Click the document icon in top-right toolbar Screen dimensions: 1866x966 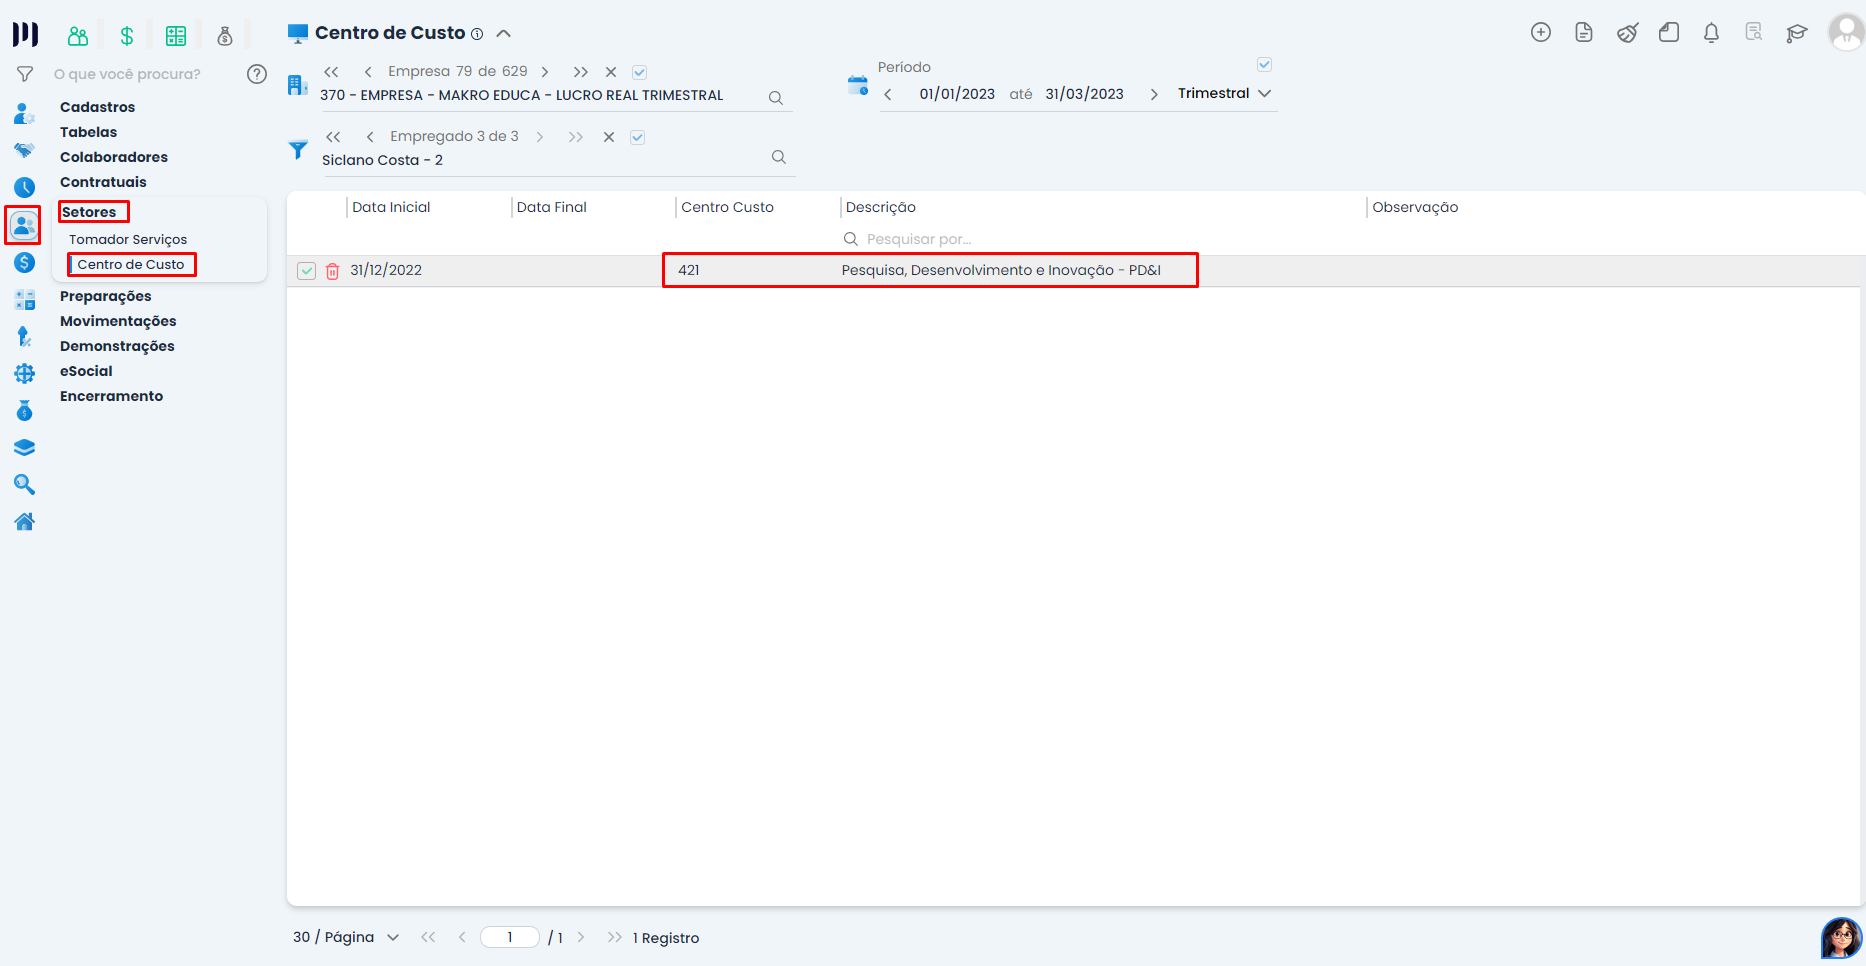[1584, 33]
